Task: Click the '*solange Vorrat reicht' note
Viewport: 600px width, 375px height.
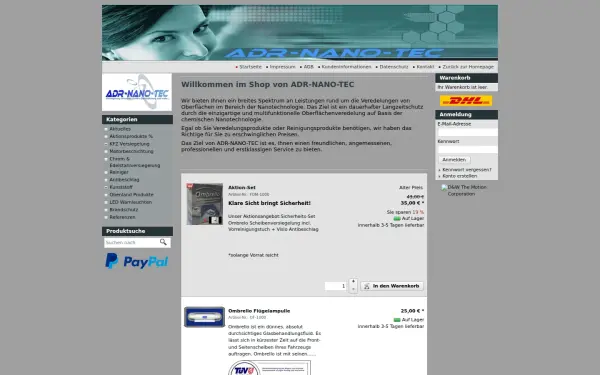Action: [x=253, y=255]
